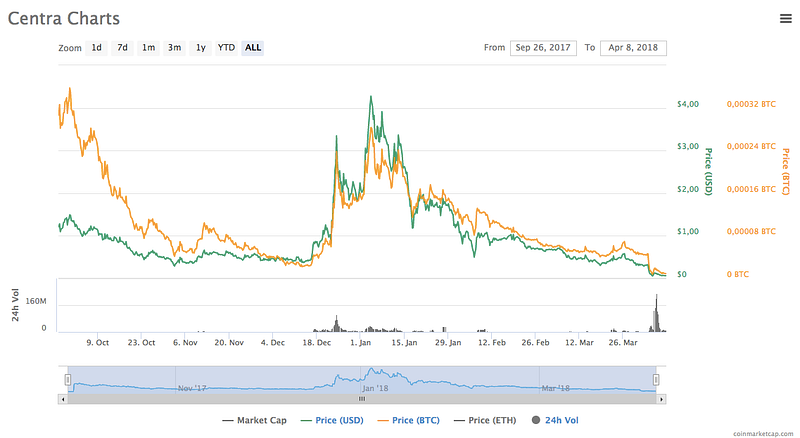Click the 0,00032 BTC axis label

tap(751, 104)
